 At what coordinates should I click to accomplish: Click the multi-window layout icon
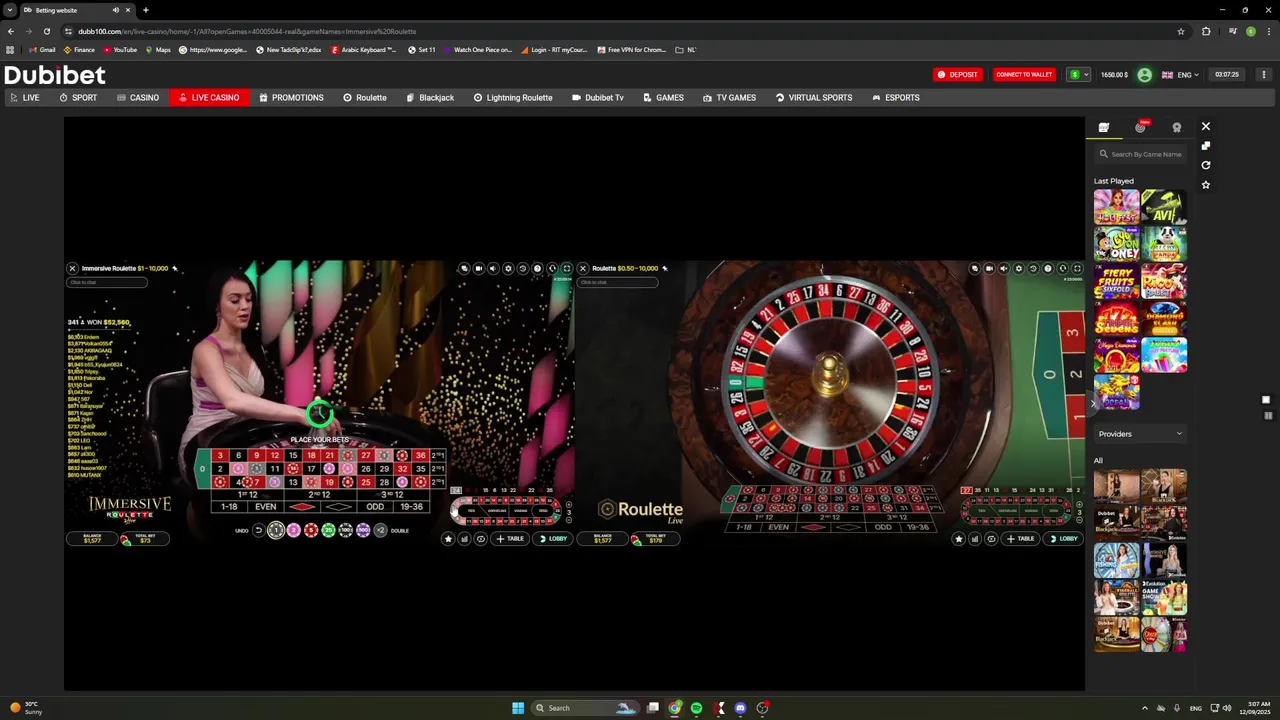click(1205, 146)
